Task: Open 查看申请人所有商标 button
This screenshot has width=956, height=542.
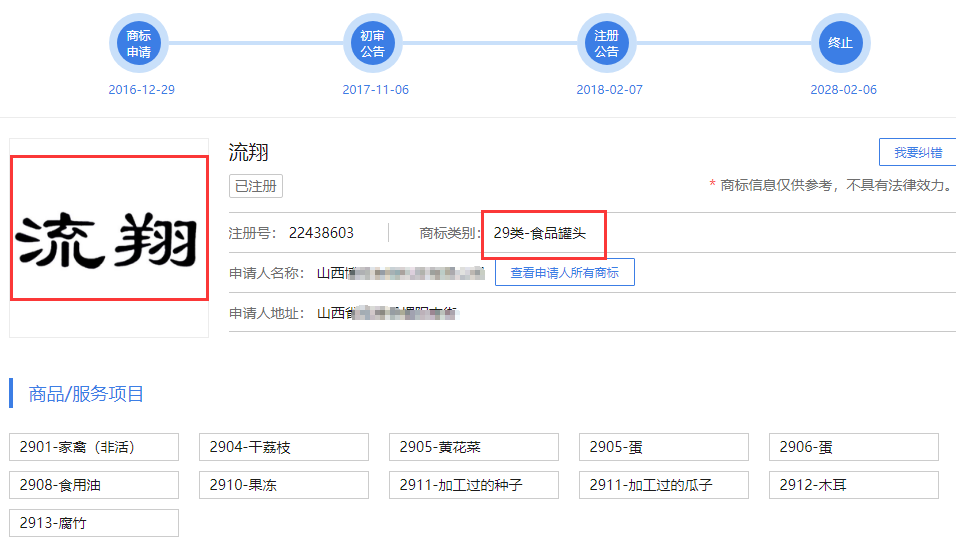Action: tap(565, 273)
